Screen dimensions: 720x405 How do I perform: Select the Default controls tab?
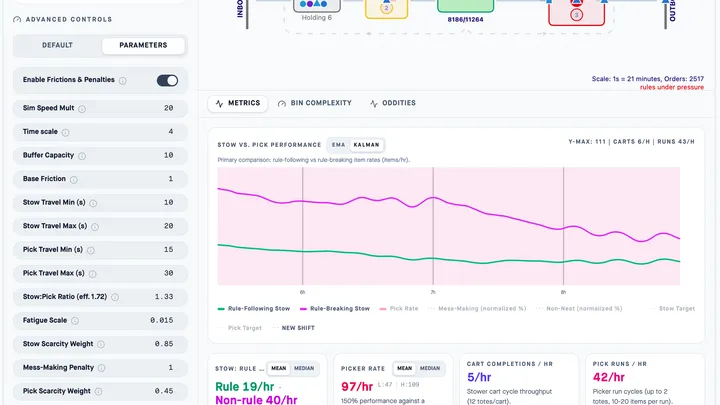[x=57, y=45]
